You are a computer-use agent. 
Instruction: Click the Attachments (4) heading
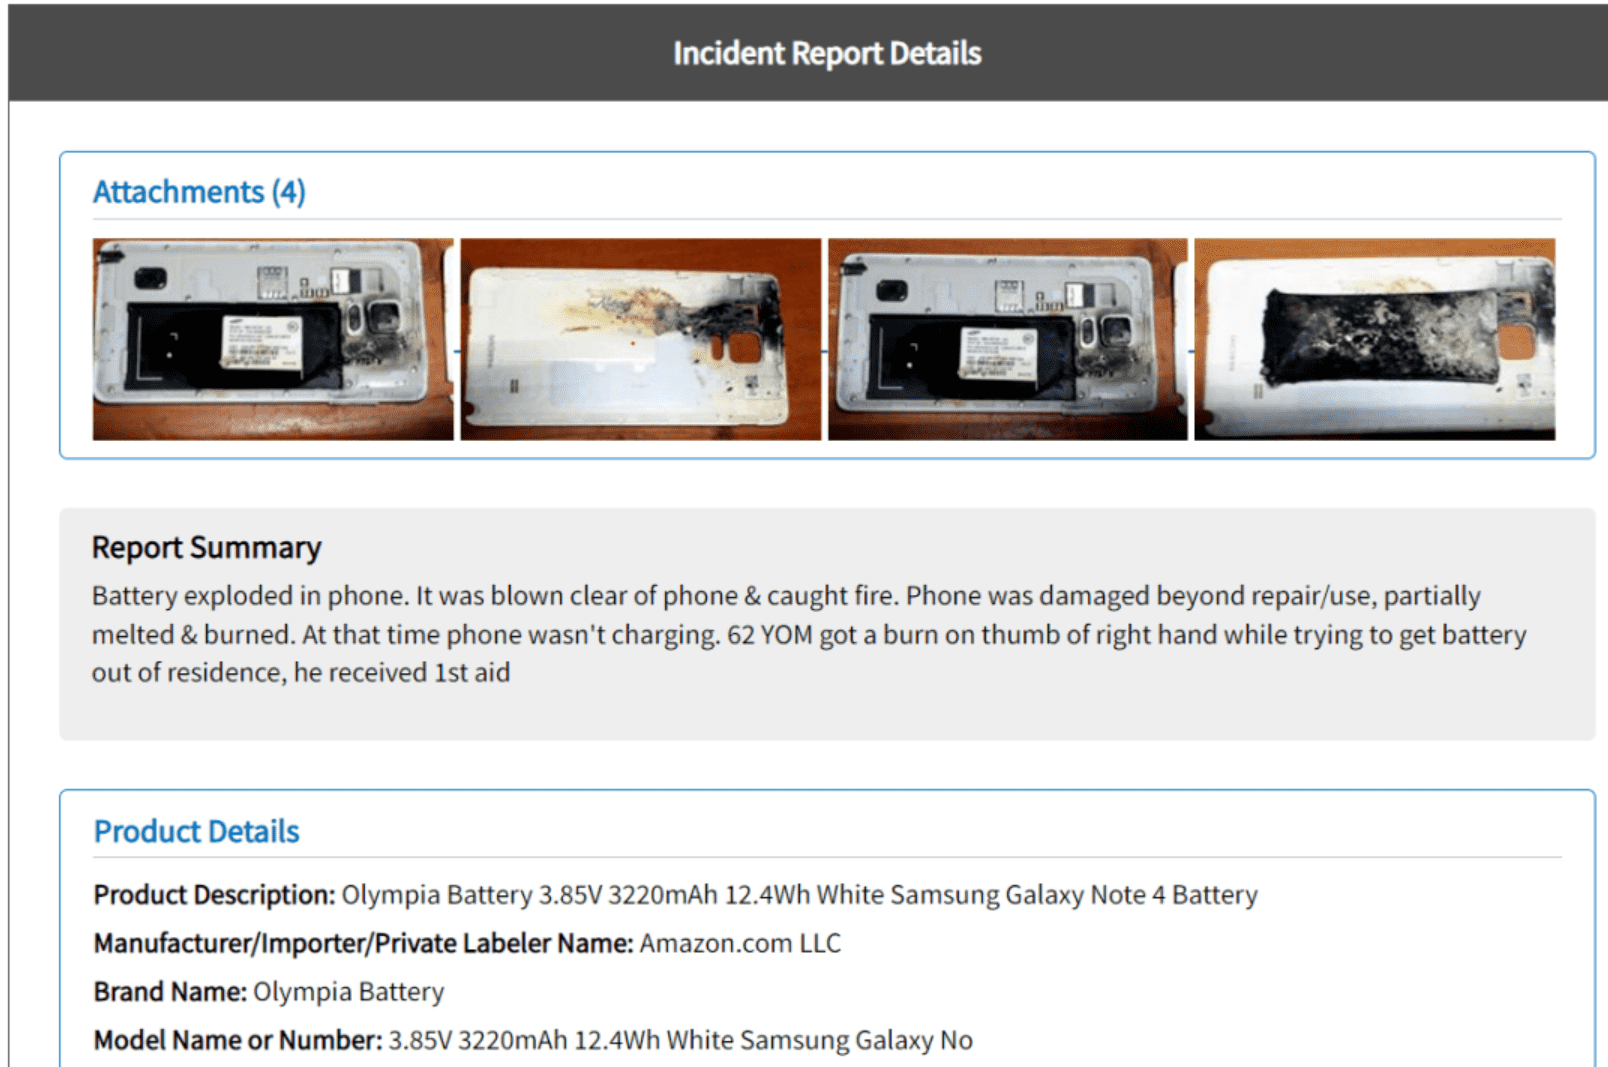tap(199, 192)
